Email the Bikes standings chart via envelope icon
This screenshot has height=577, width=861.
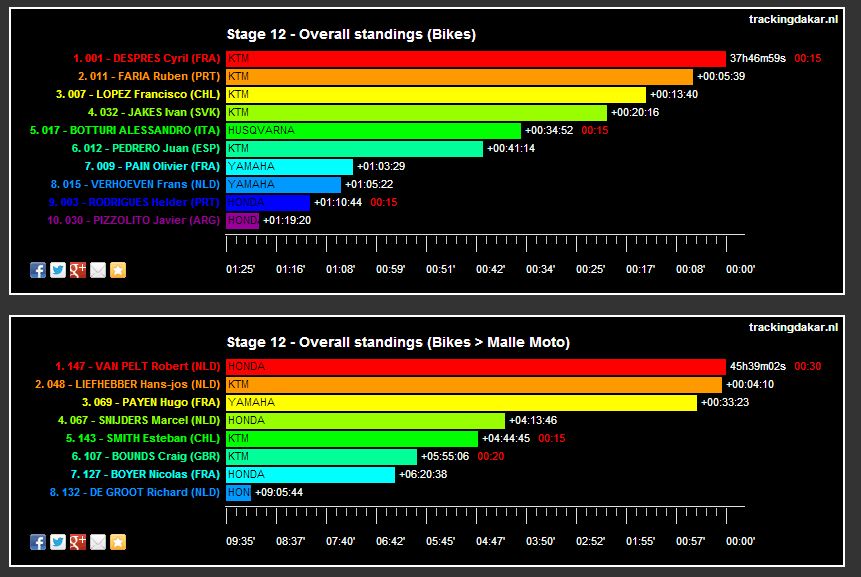pos(98,270)
